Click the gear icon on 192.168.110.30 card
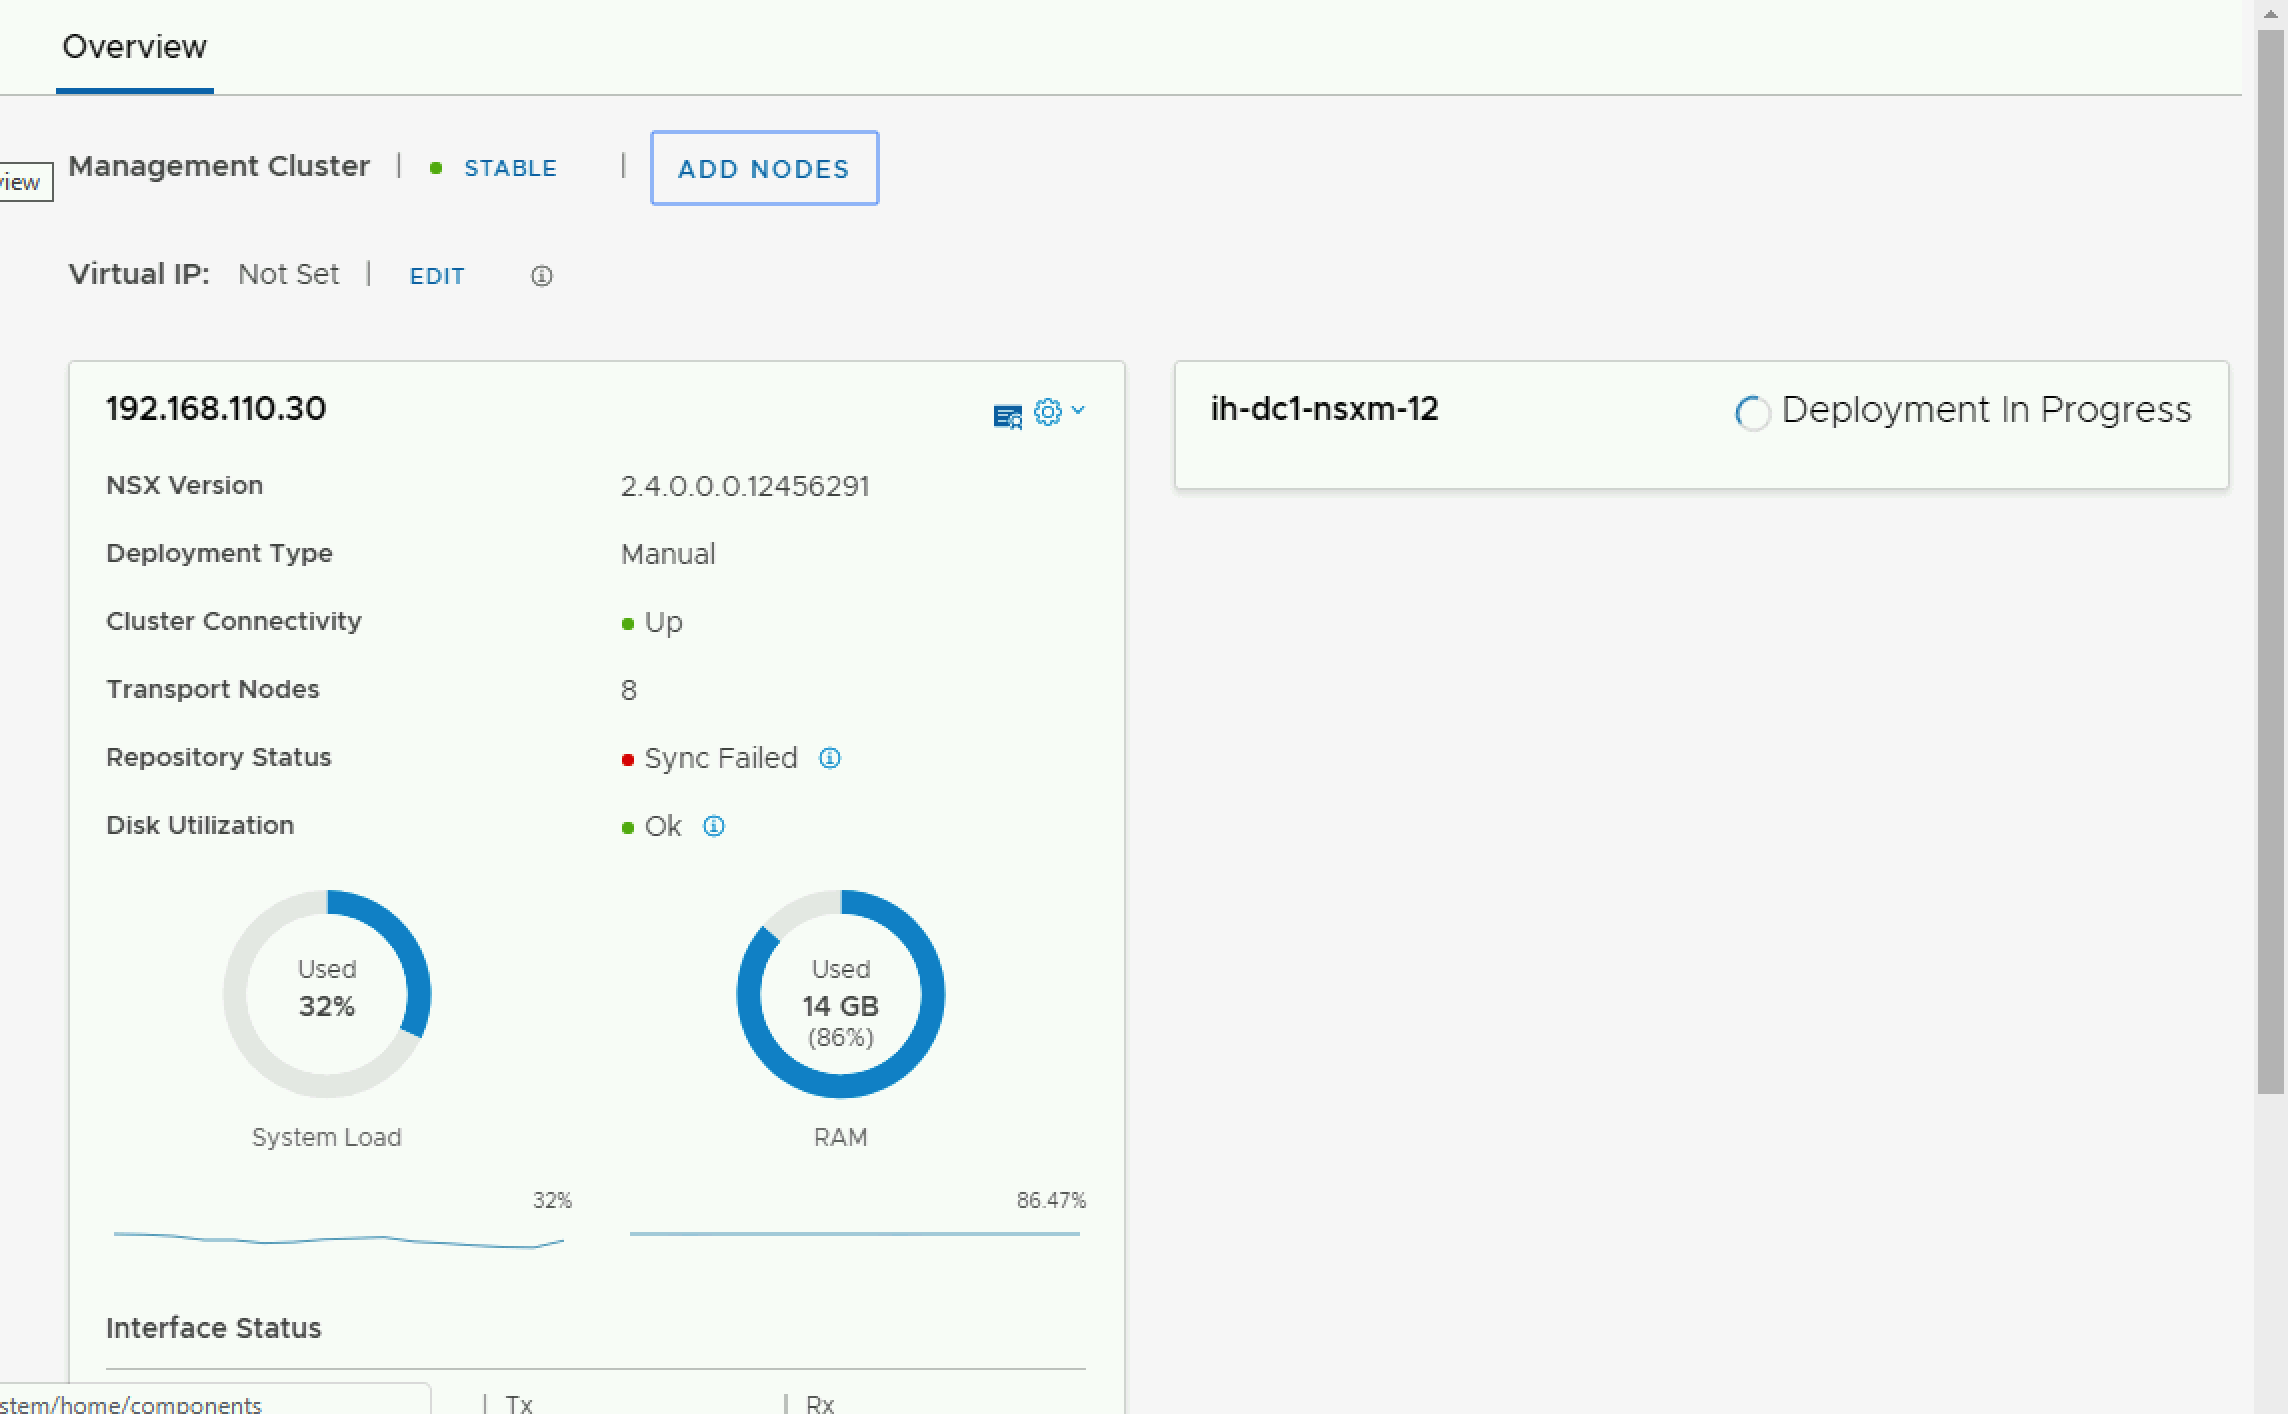The height and width of the screenshot is (1414, 2288). (x=1047, y=412)
